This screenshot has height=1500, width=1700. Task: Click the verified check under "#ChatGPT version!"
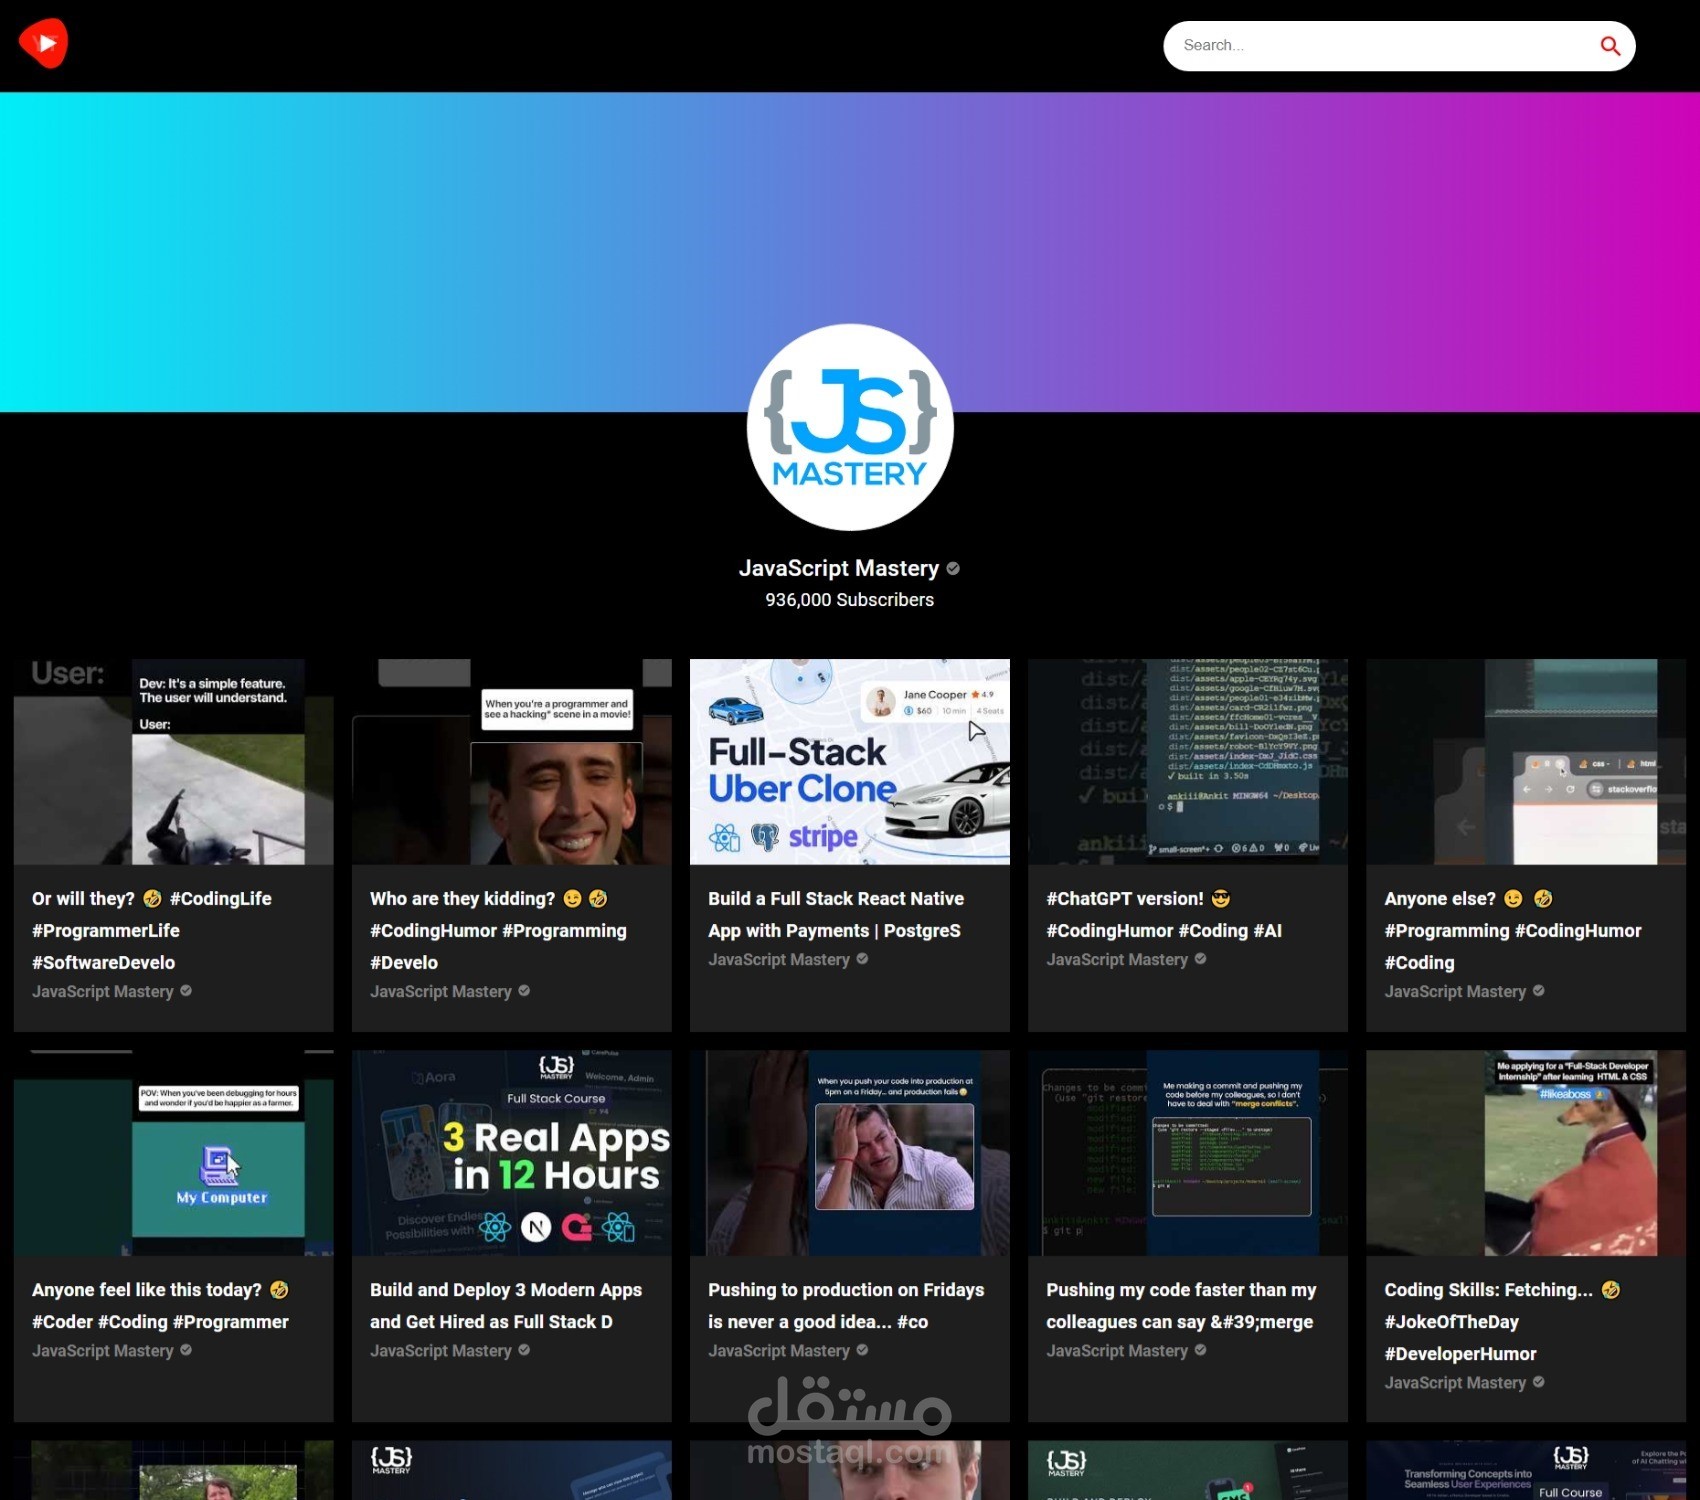pyautogui.click(x=1200, y=959)
